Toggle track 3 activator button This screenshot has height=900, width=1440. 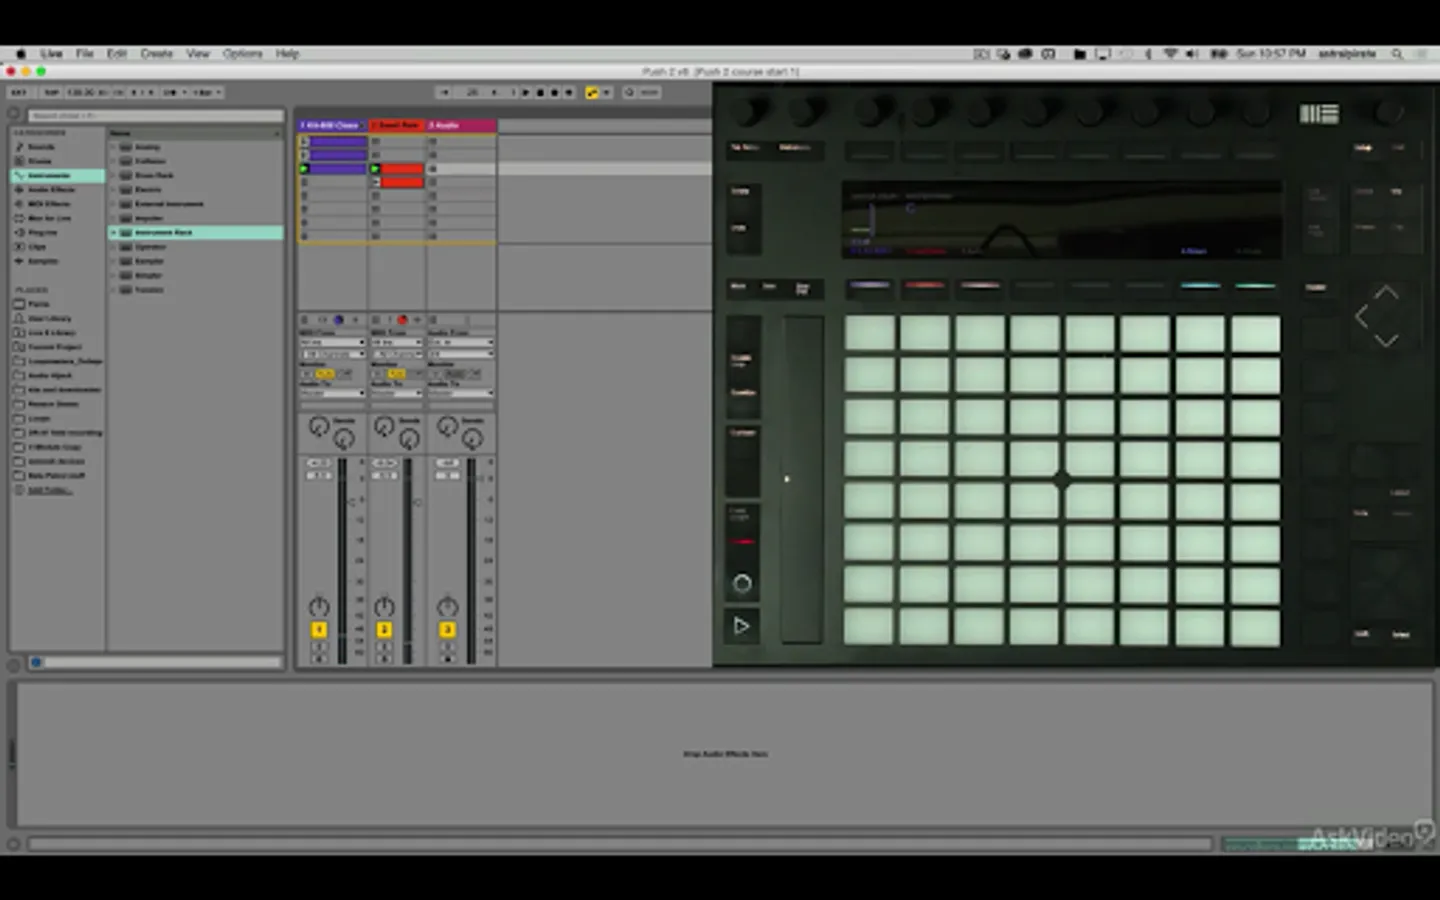(x=447, y=630)
